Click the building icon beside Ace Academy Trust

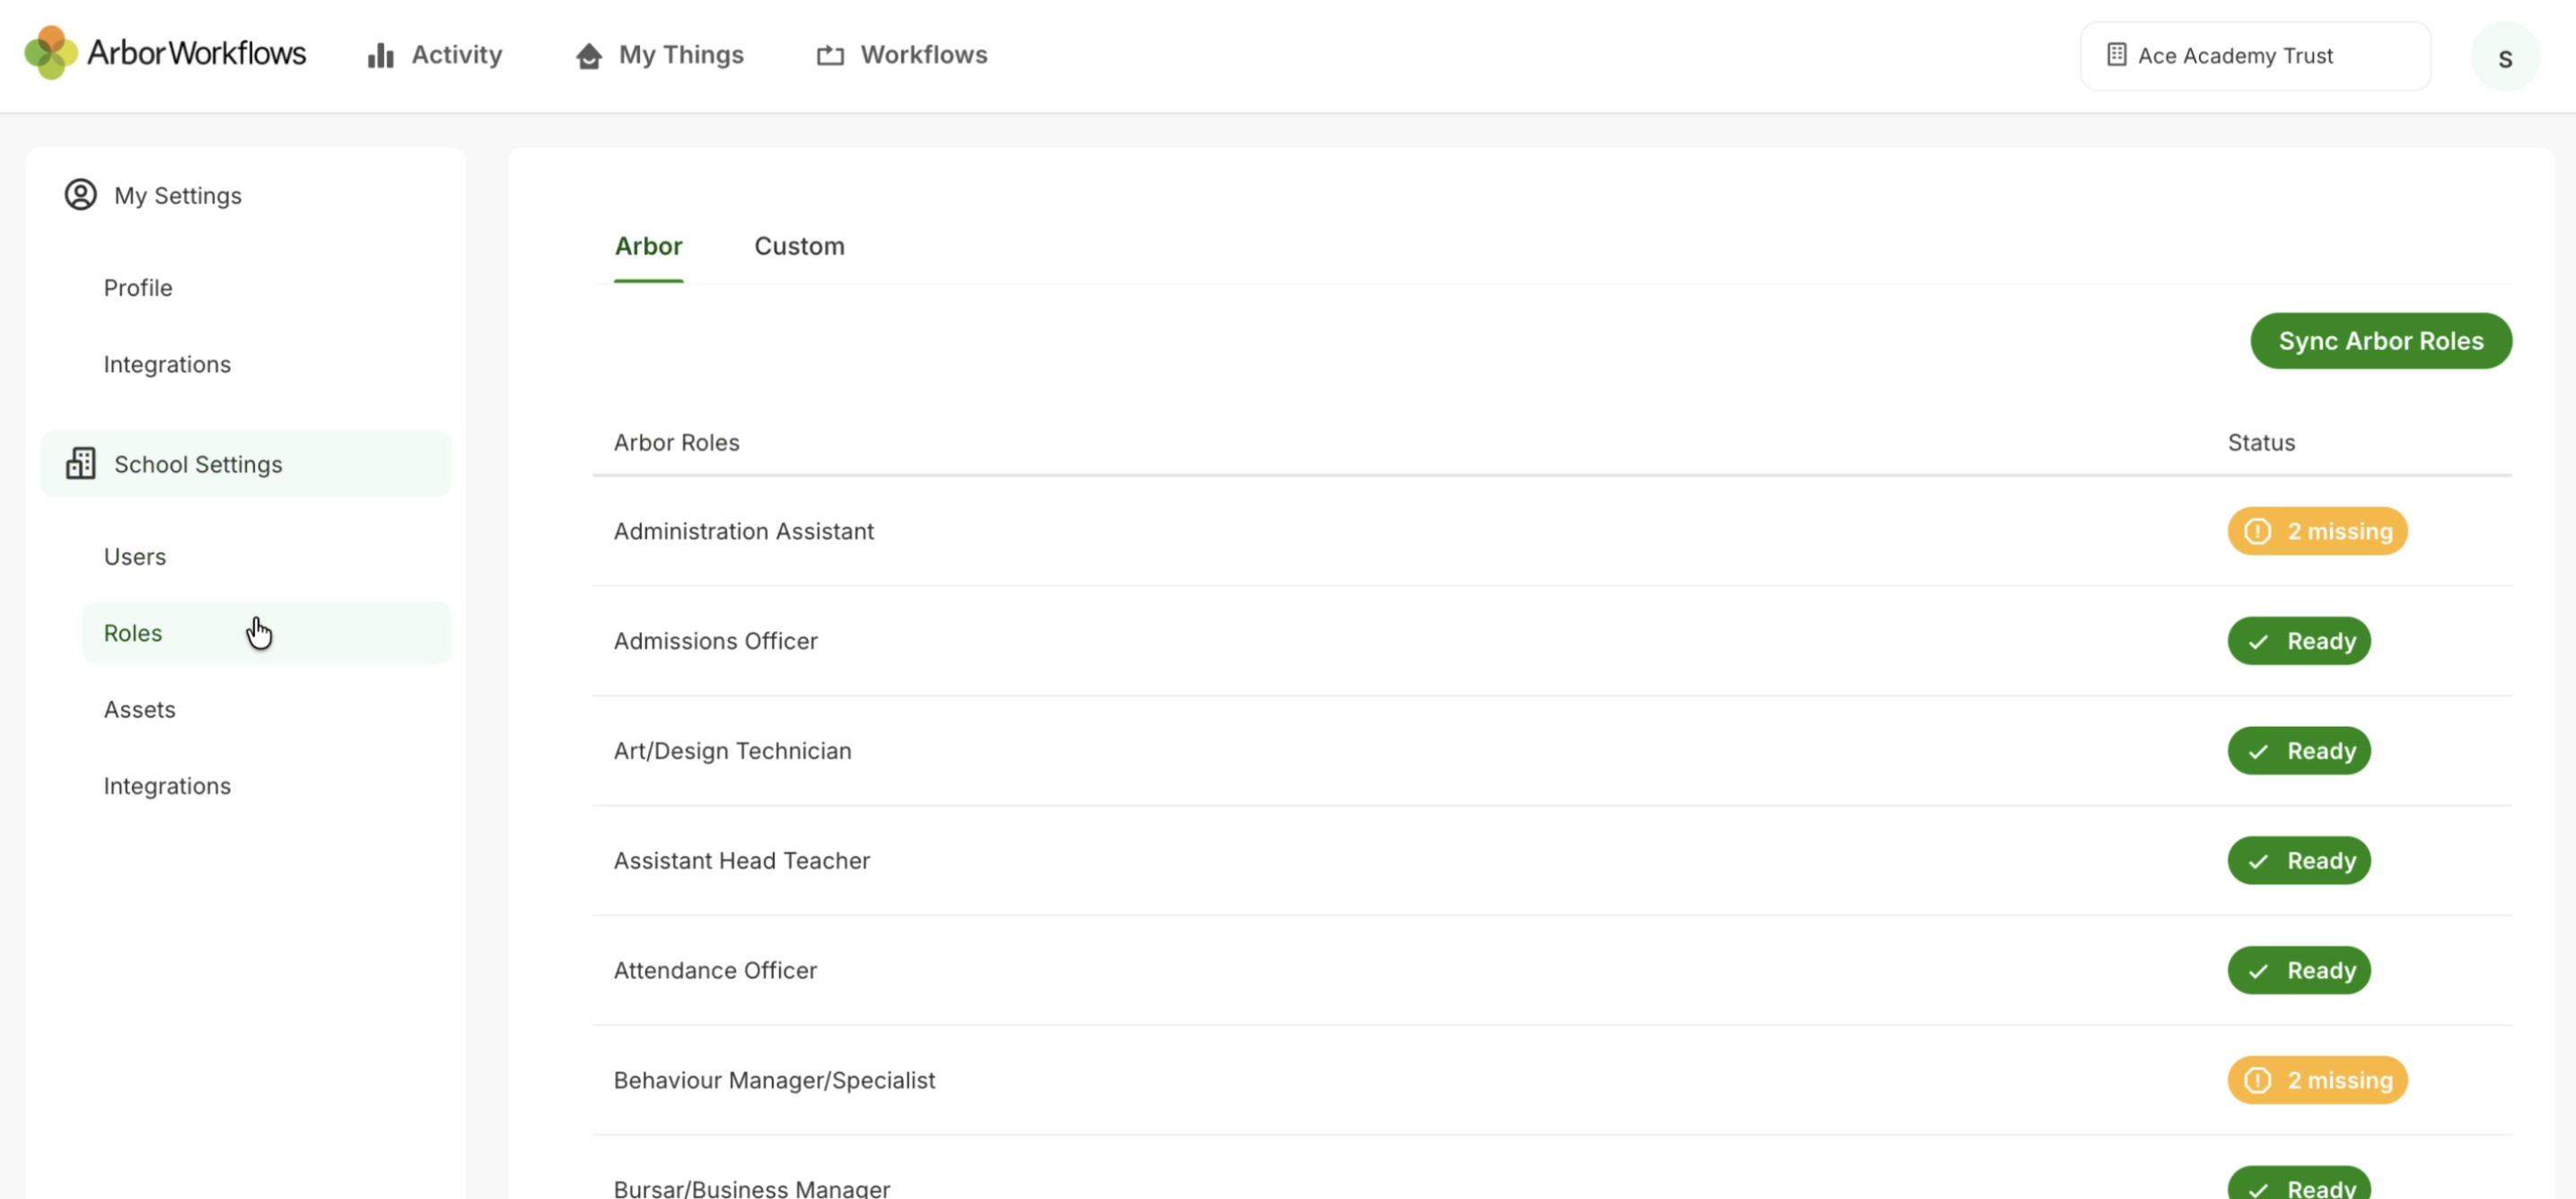pos(2116,55)
